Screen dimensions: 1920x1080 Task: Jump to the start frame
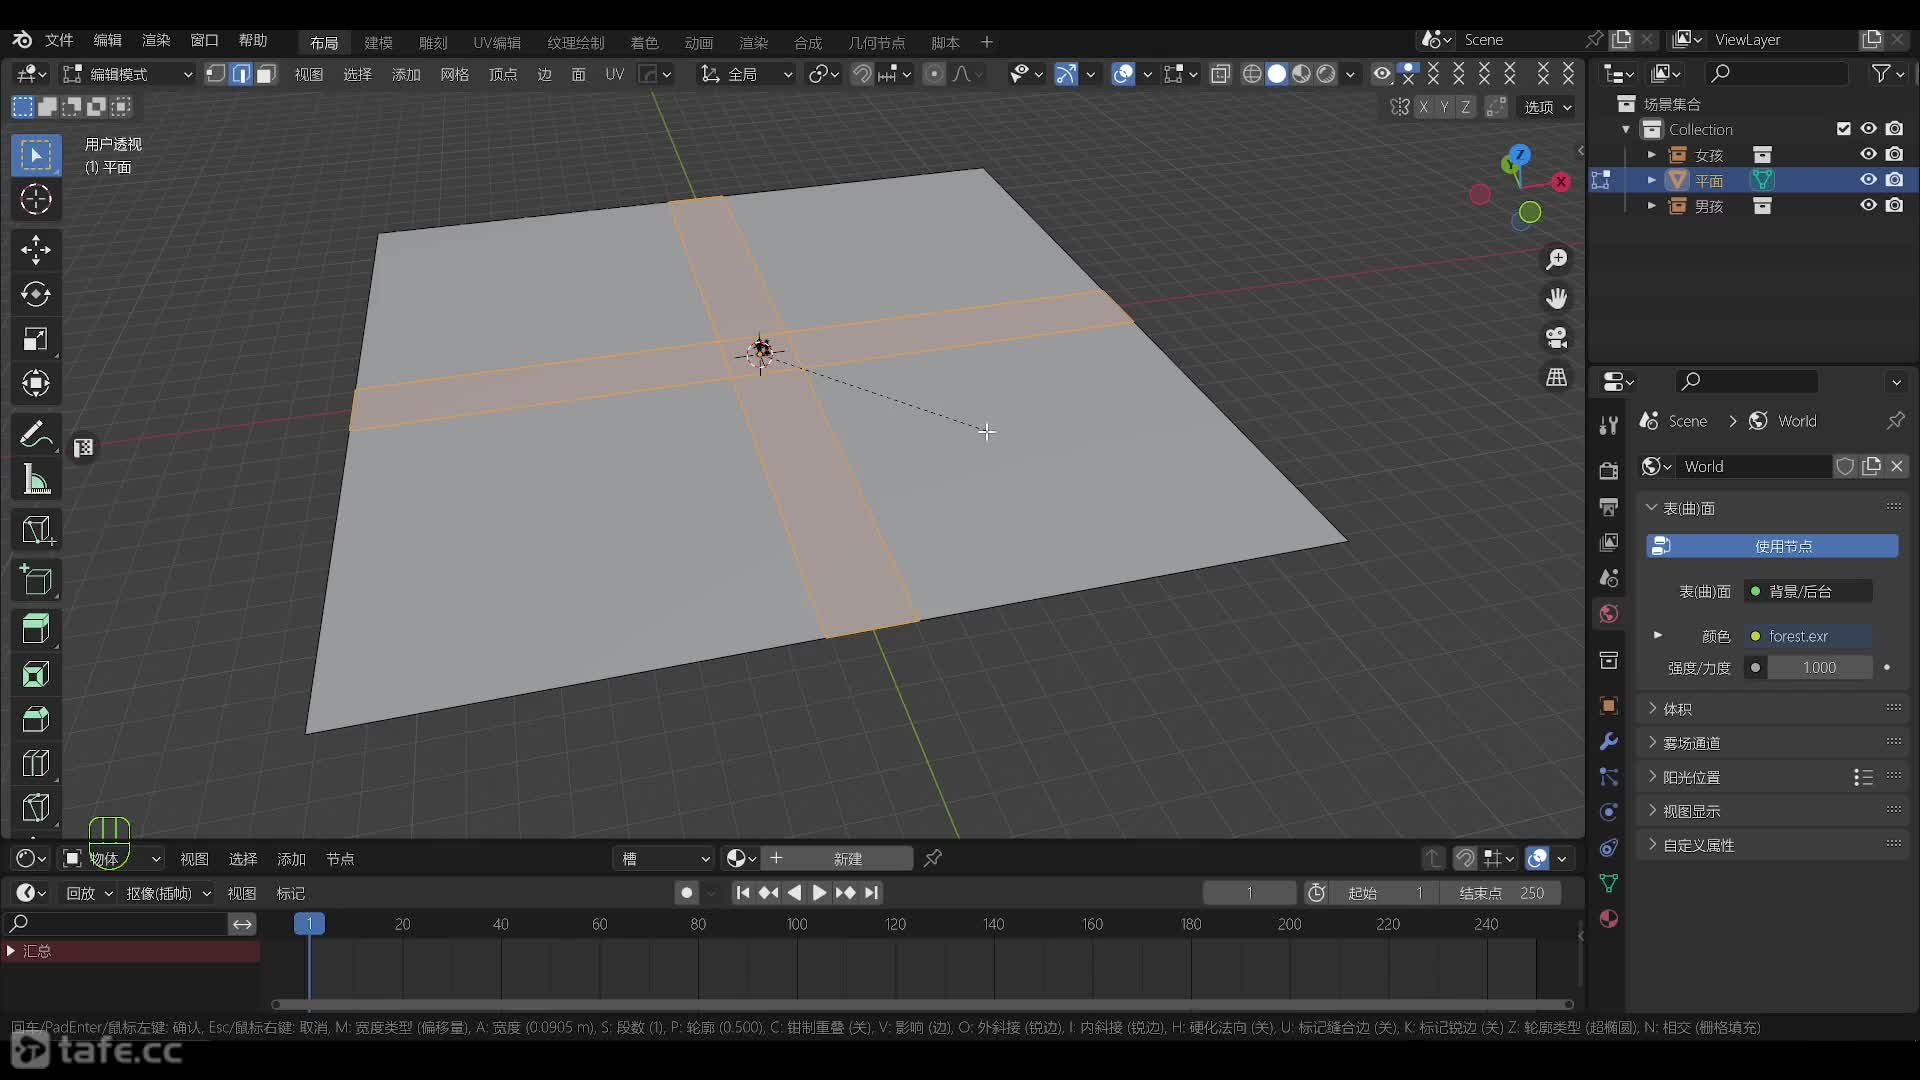pos(742,893)
